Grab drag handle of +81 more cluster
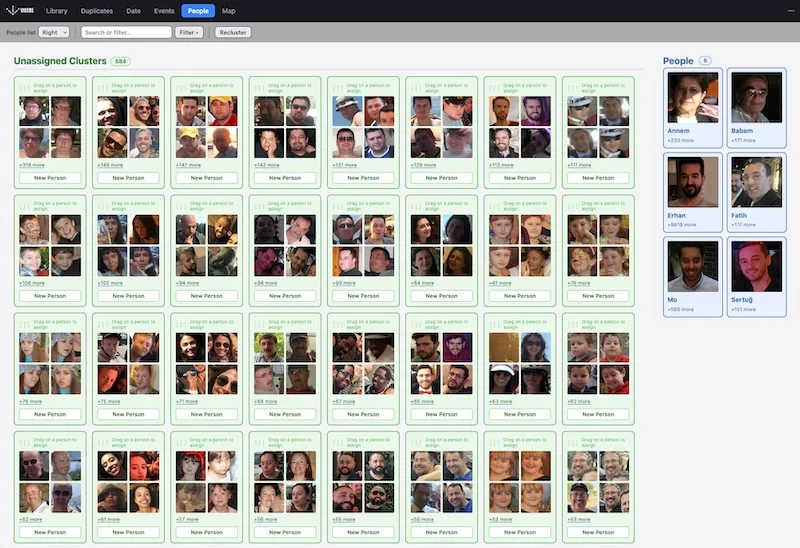The width and height of the screenshot is (800, 548). point(494,206)
